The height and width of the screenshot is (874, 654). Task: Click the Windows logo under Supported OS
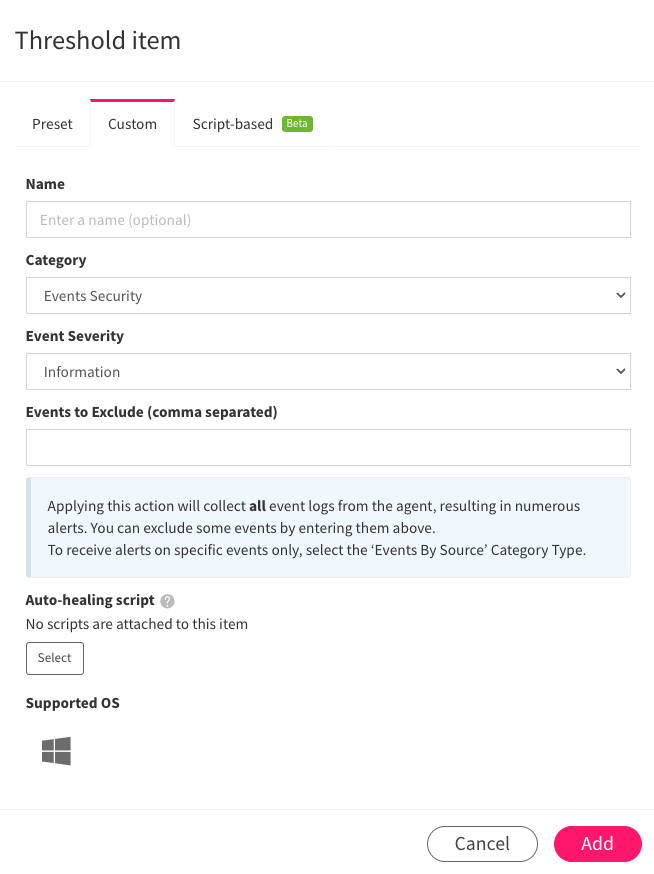point(56,751)
